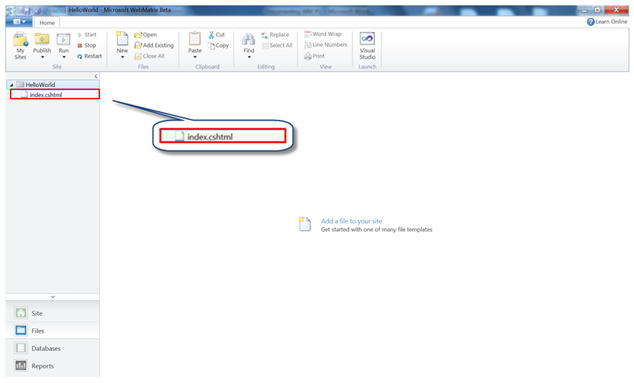Viewport: 634px width, 383px height.
Task: Launch Visual Studio
Action: coord(367,46)
